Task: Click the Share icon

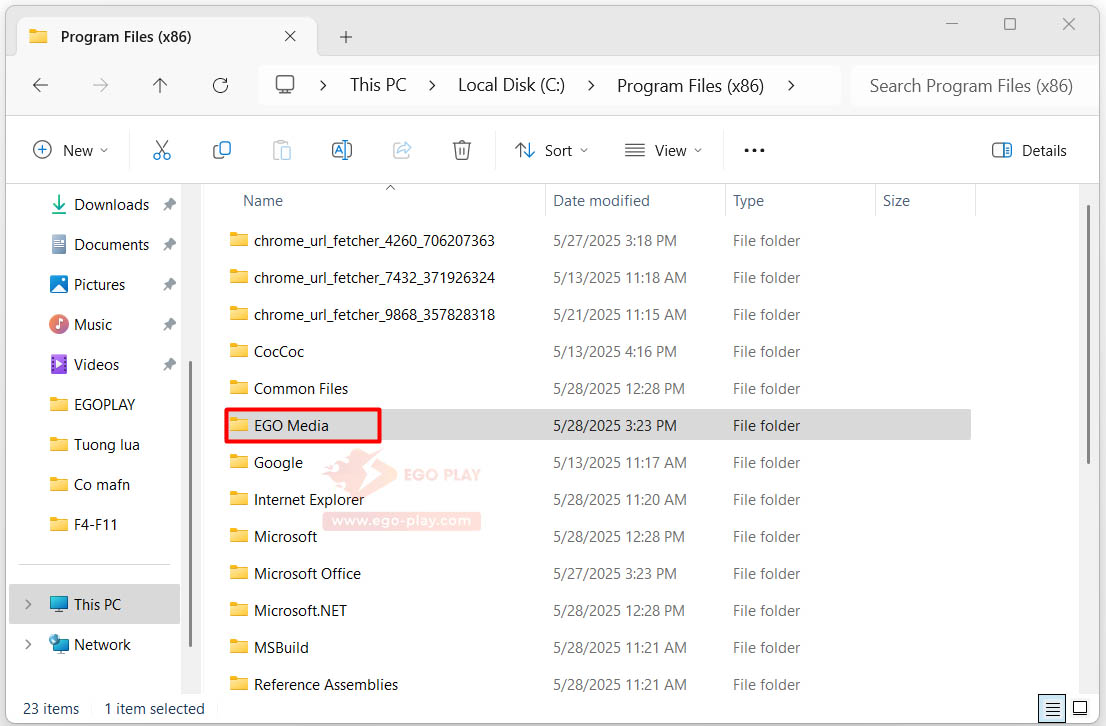Action: (402, 150)
